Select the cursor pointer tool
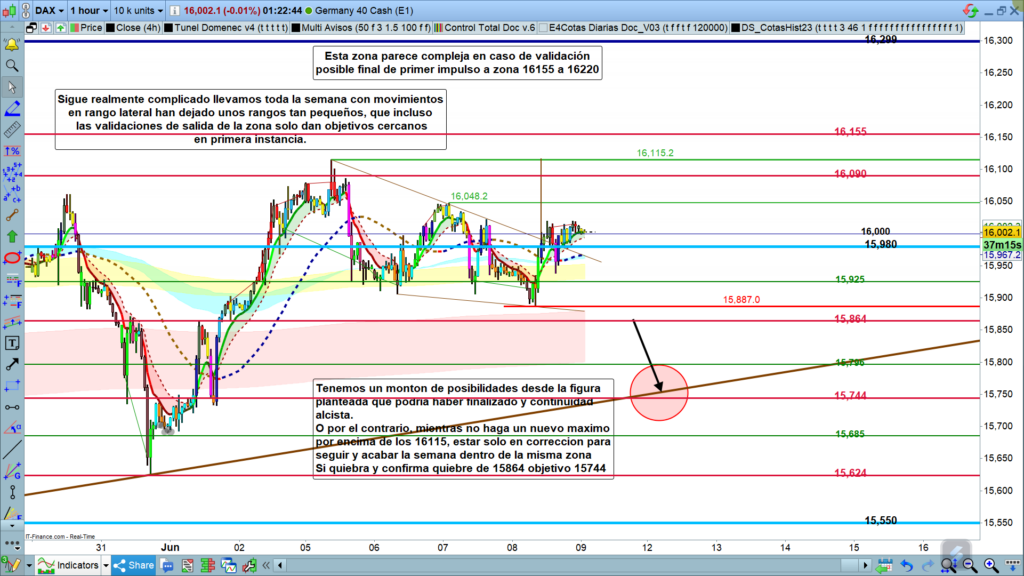Screen dimensions: 1024x576 point(12,87)
